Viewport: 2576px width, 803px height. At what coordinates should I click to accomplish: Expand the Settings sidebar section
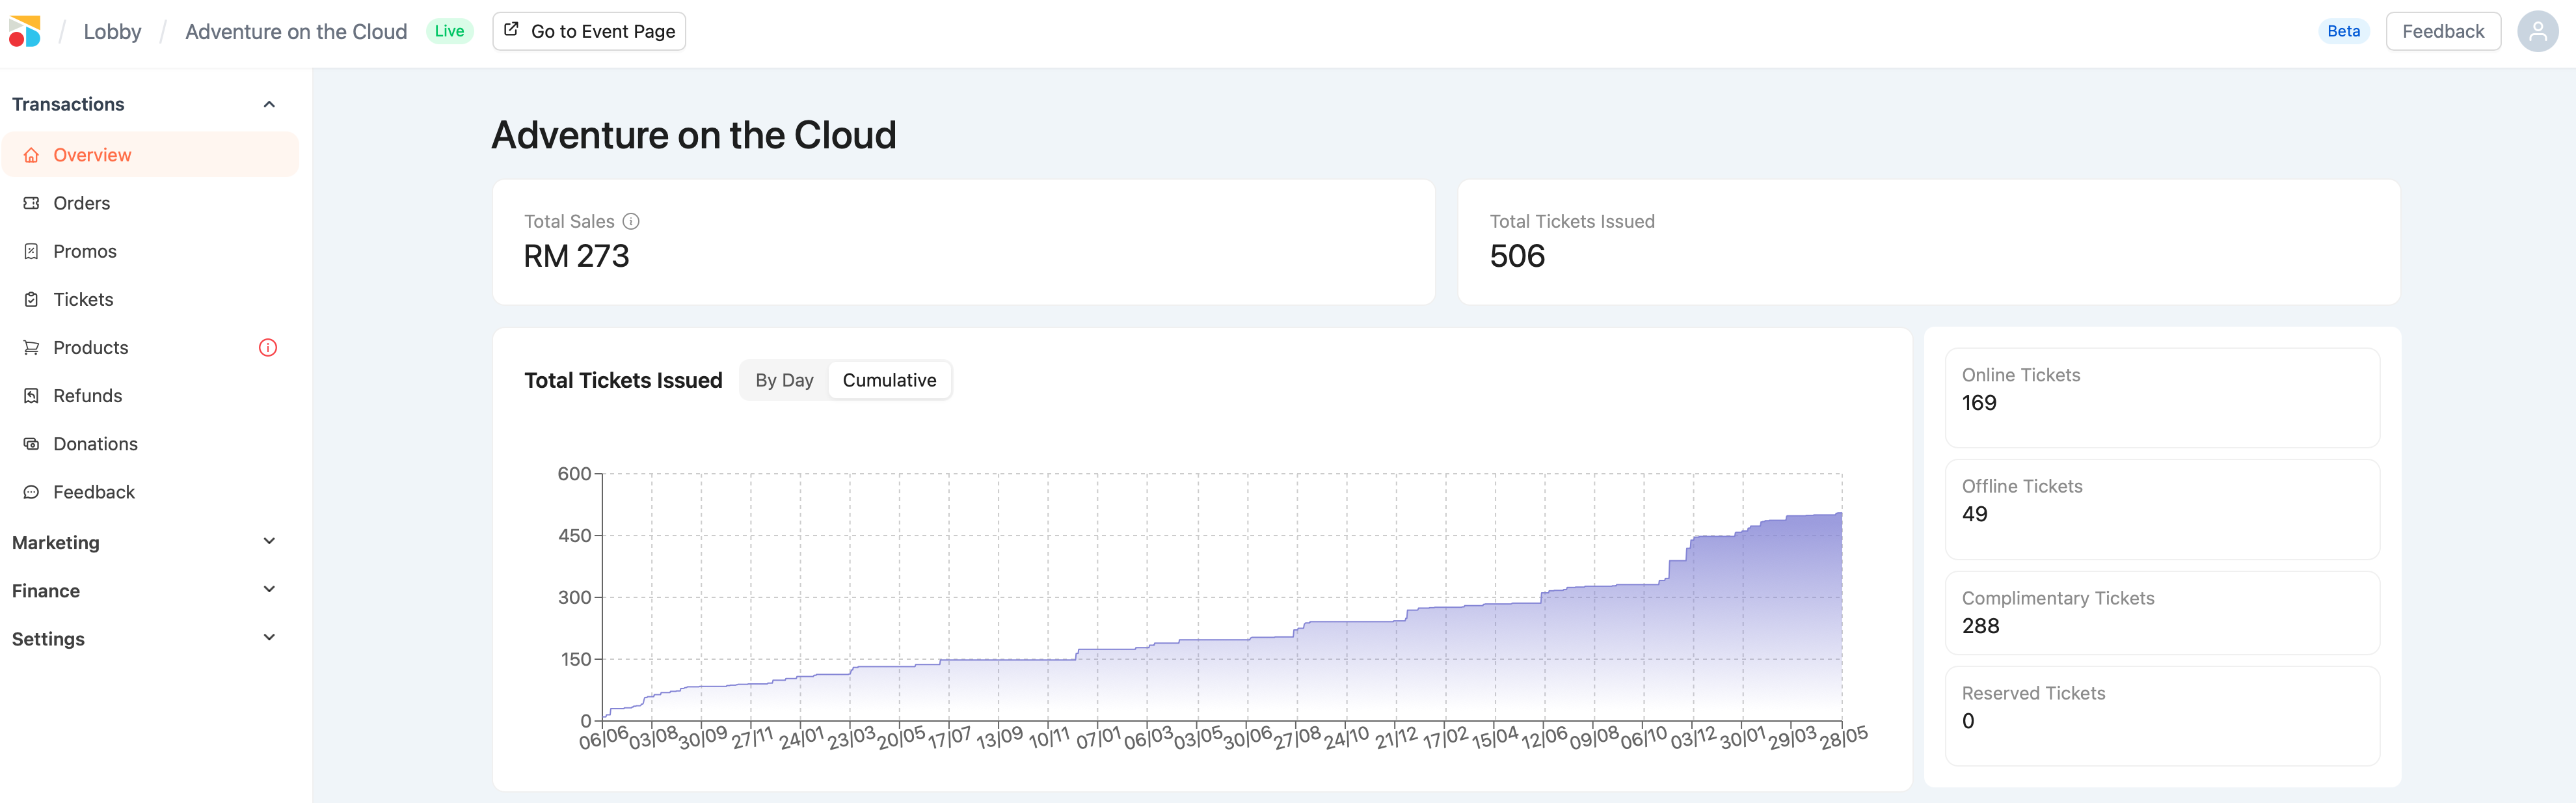click(x=268, y=638)
